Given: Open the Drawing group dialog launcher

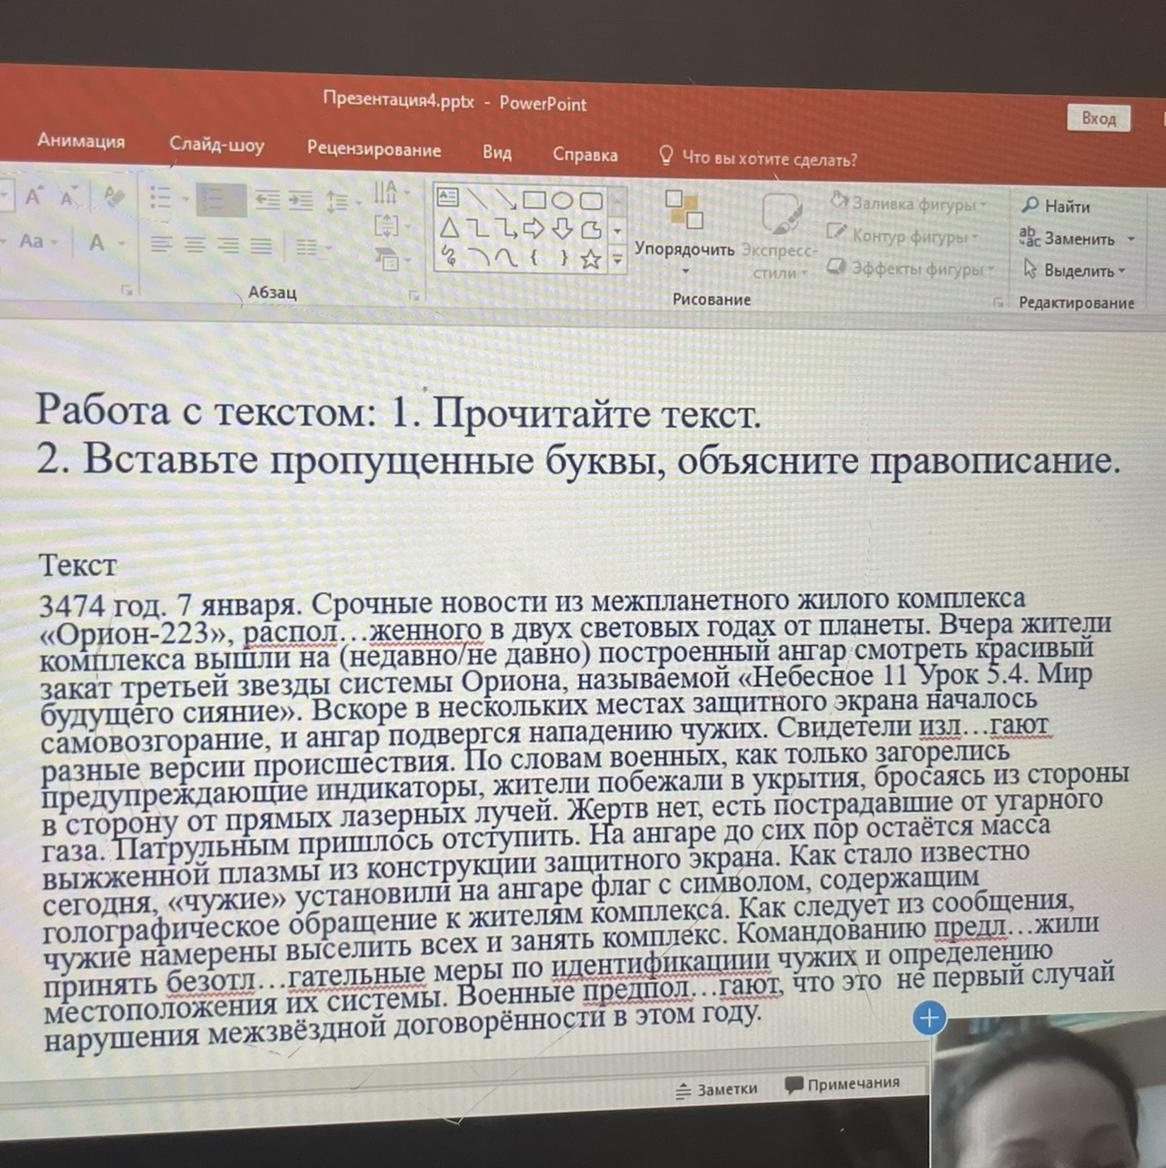Looking at the screenshot, I should pos(998,302).
